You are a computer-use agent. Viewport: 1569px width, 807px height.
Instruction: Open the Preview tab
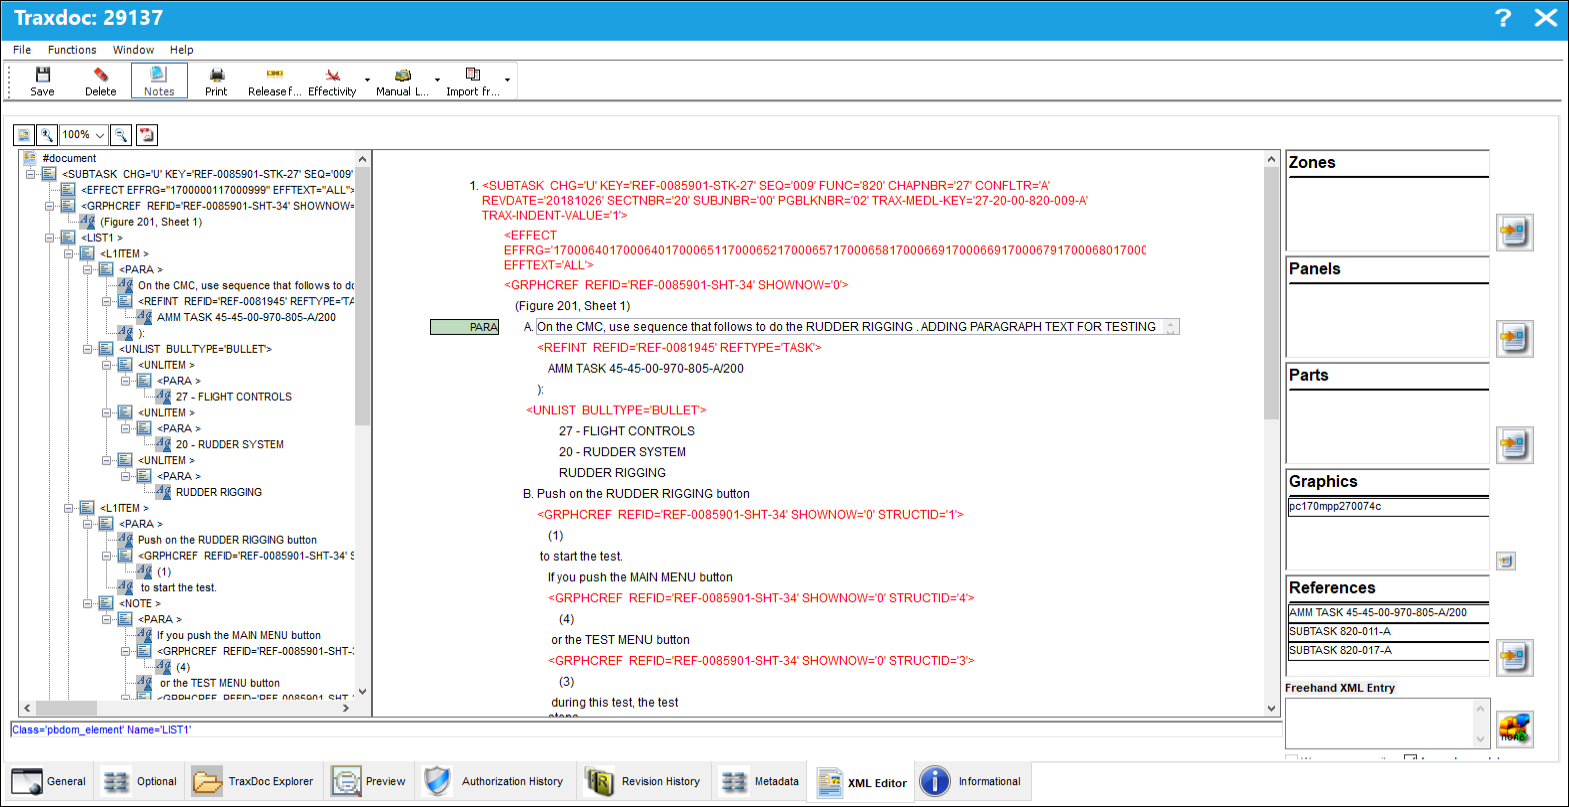point(369,782)
